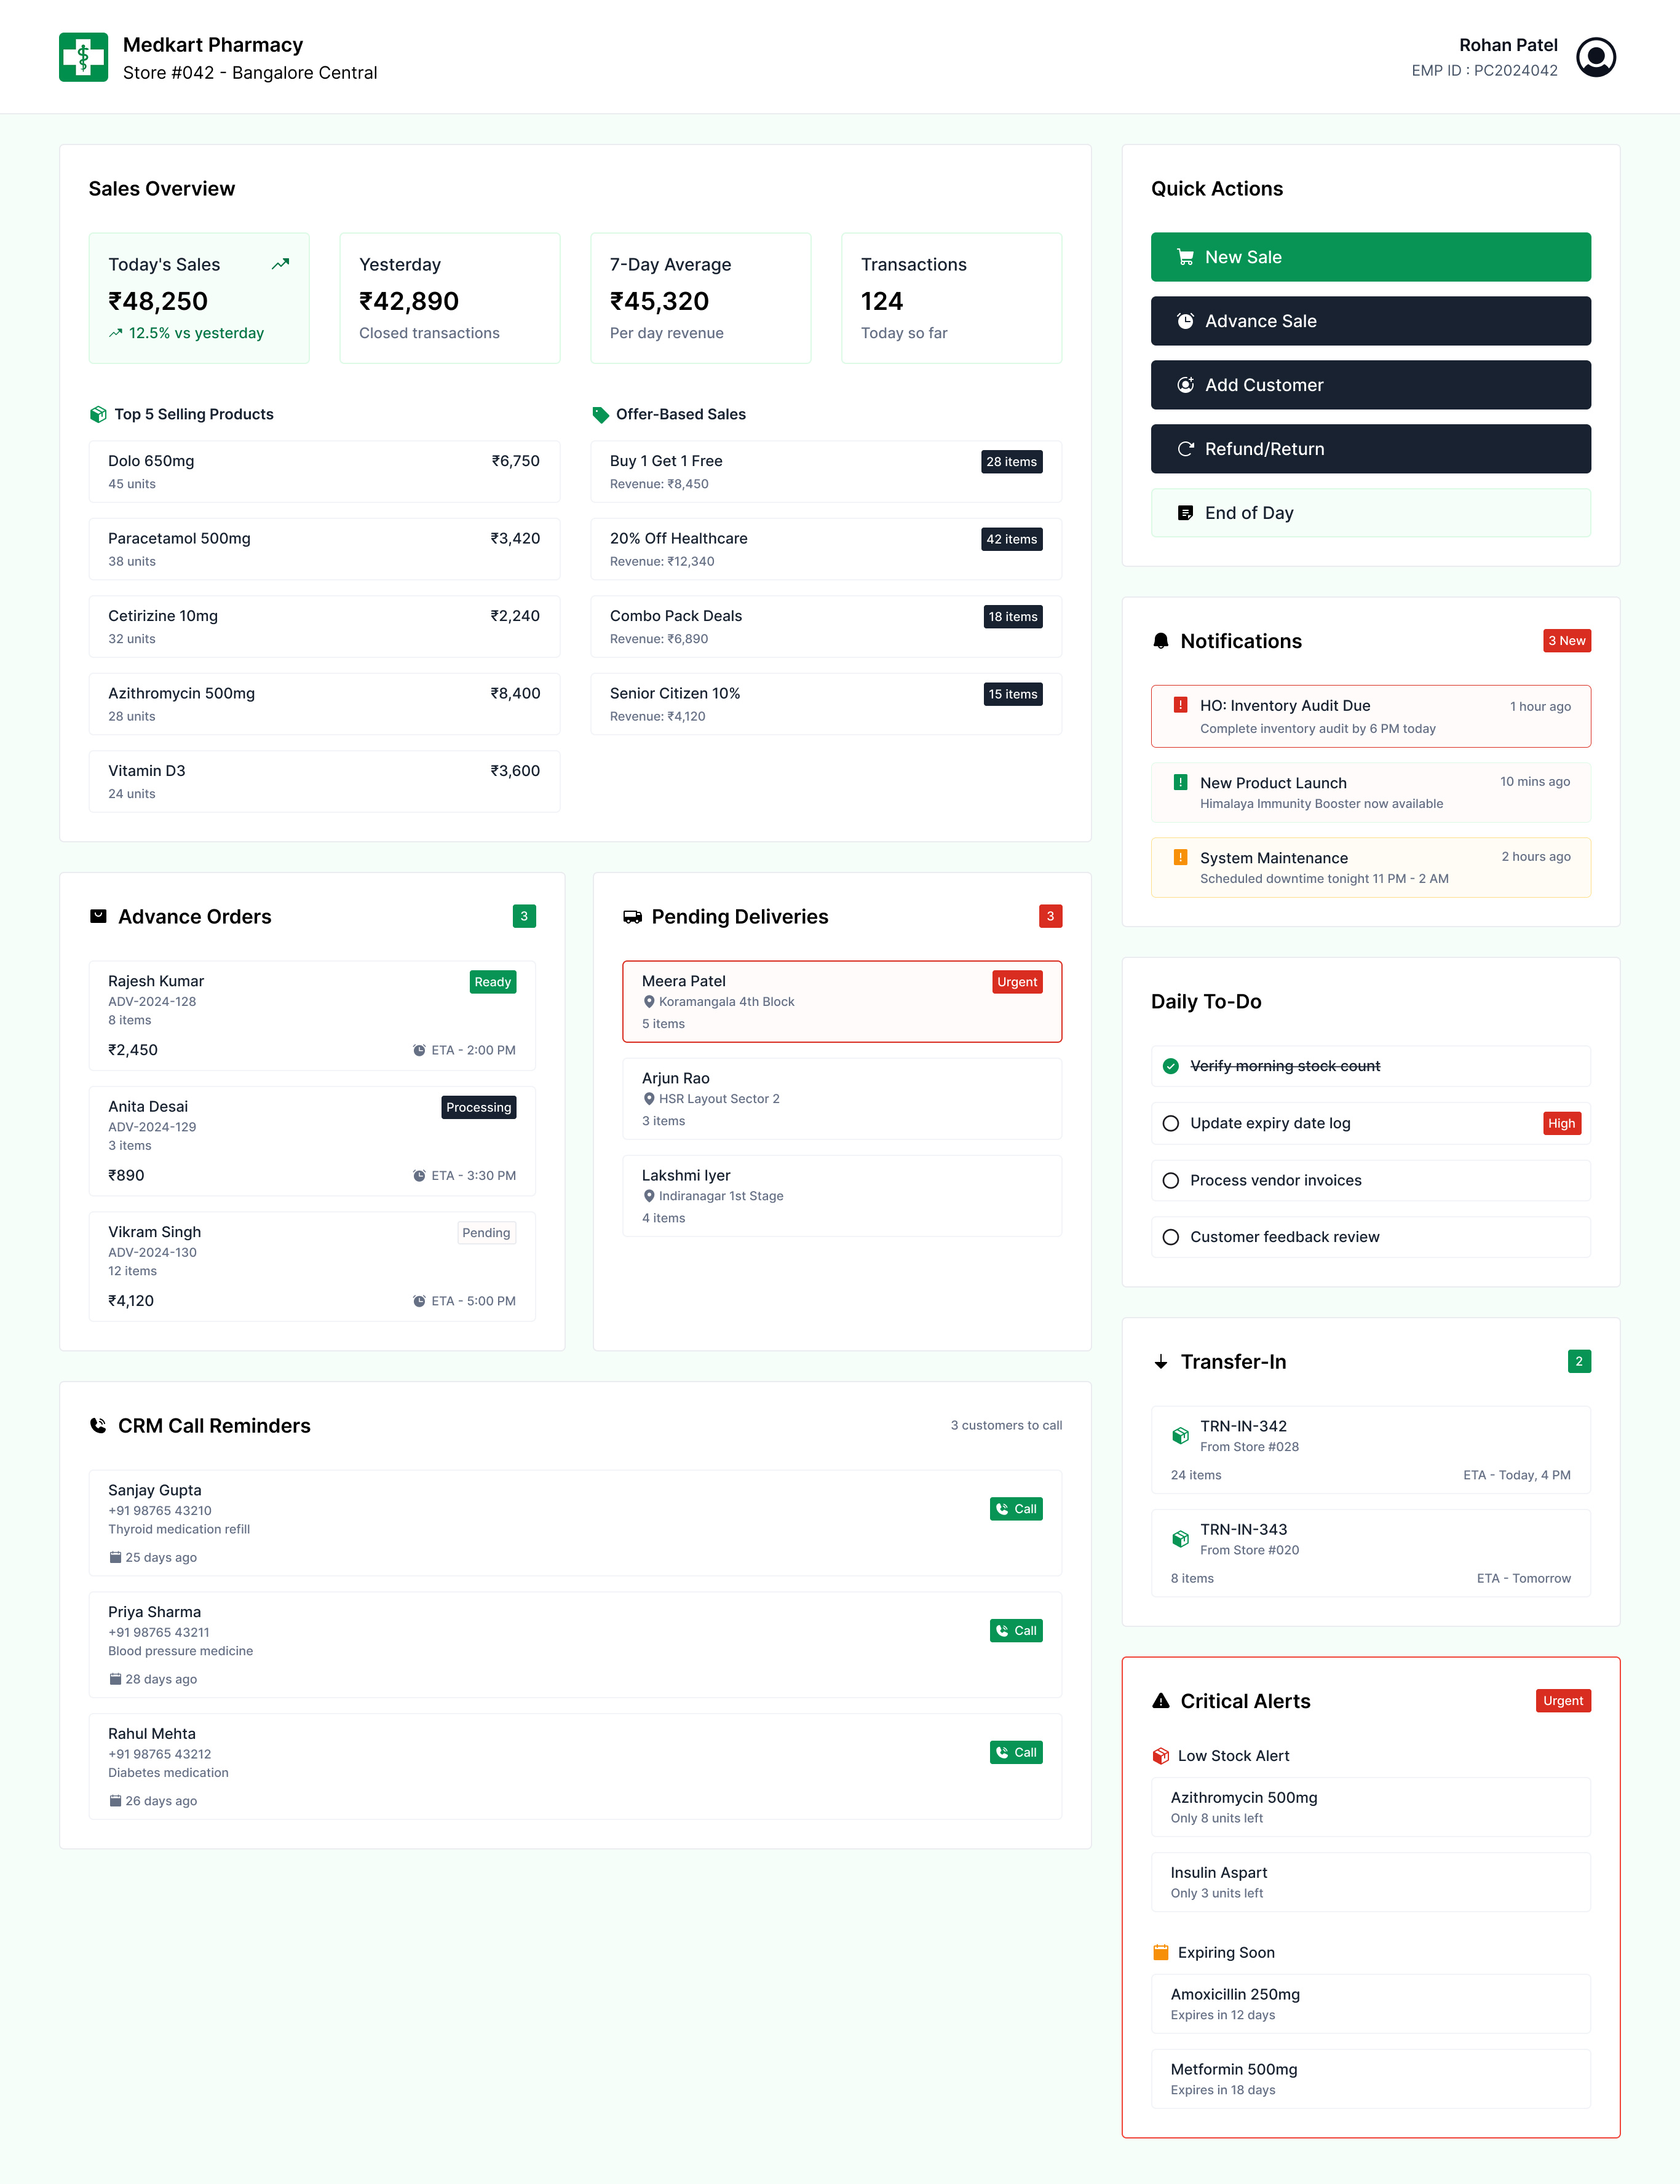This screenshot has height=2184, width=1680.
Task: Start a Refund/Return
Action: coord(1369,448)
